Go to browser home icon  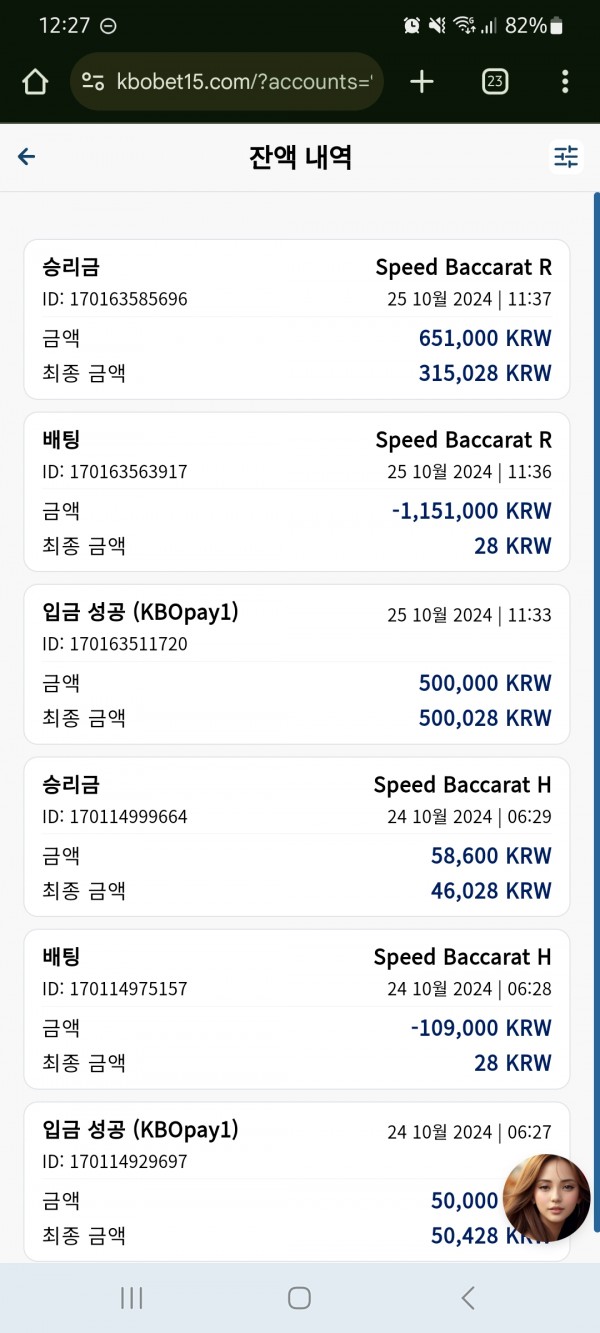click(x=35, y=82)
